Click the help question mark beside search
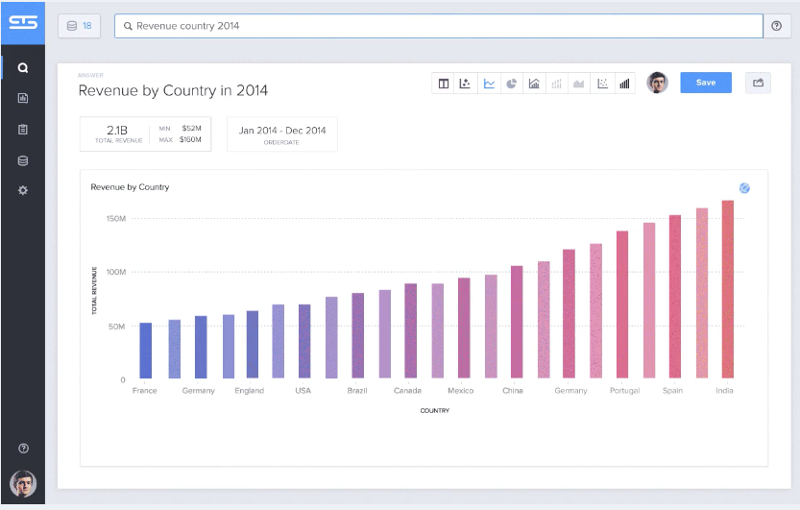Screen dimensions: 800x510 777,26
